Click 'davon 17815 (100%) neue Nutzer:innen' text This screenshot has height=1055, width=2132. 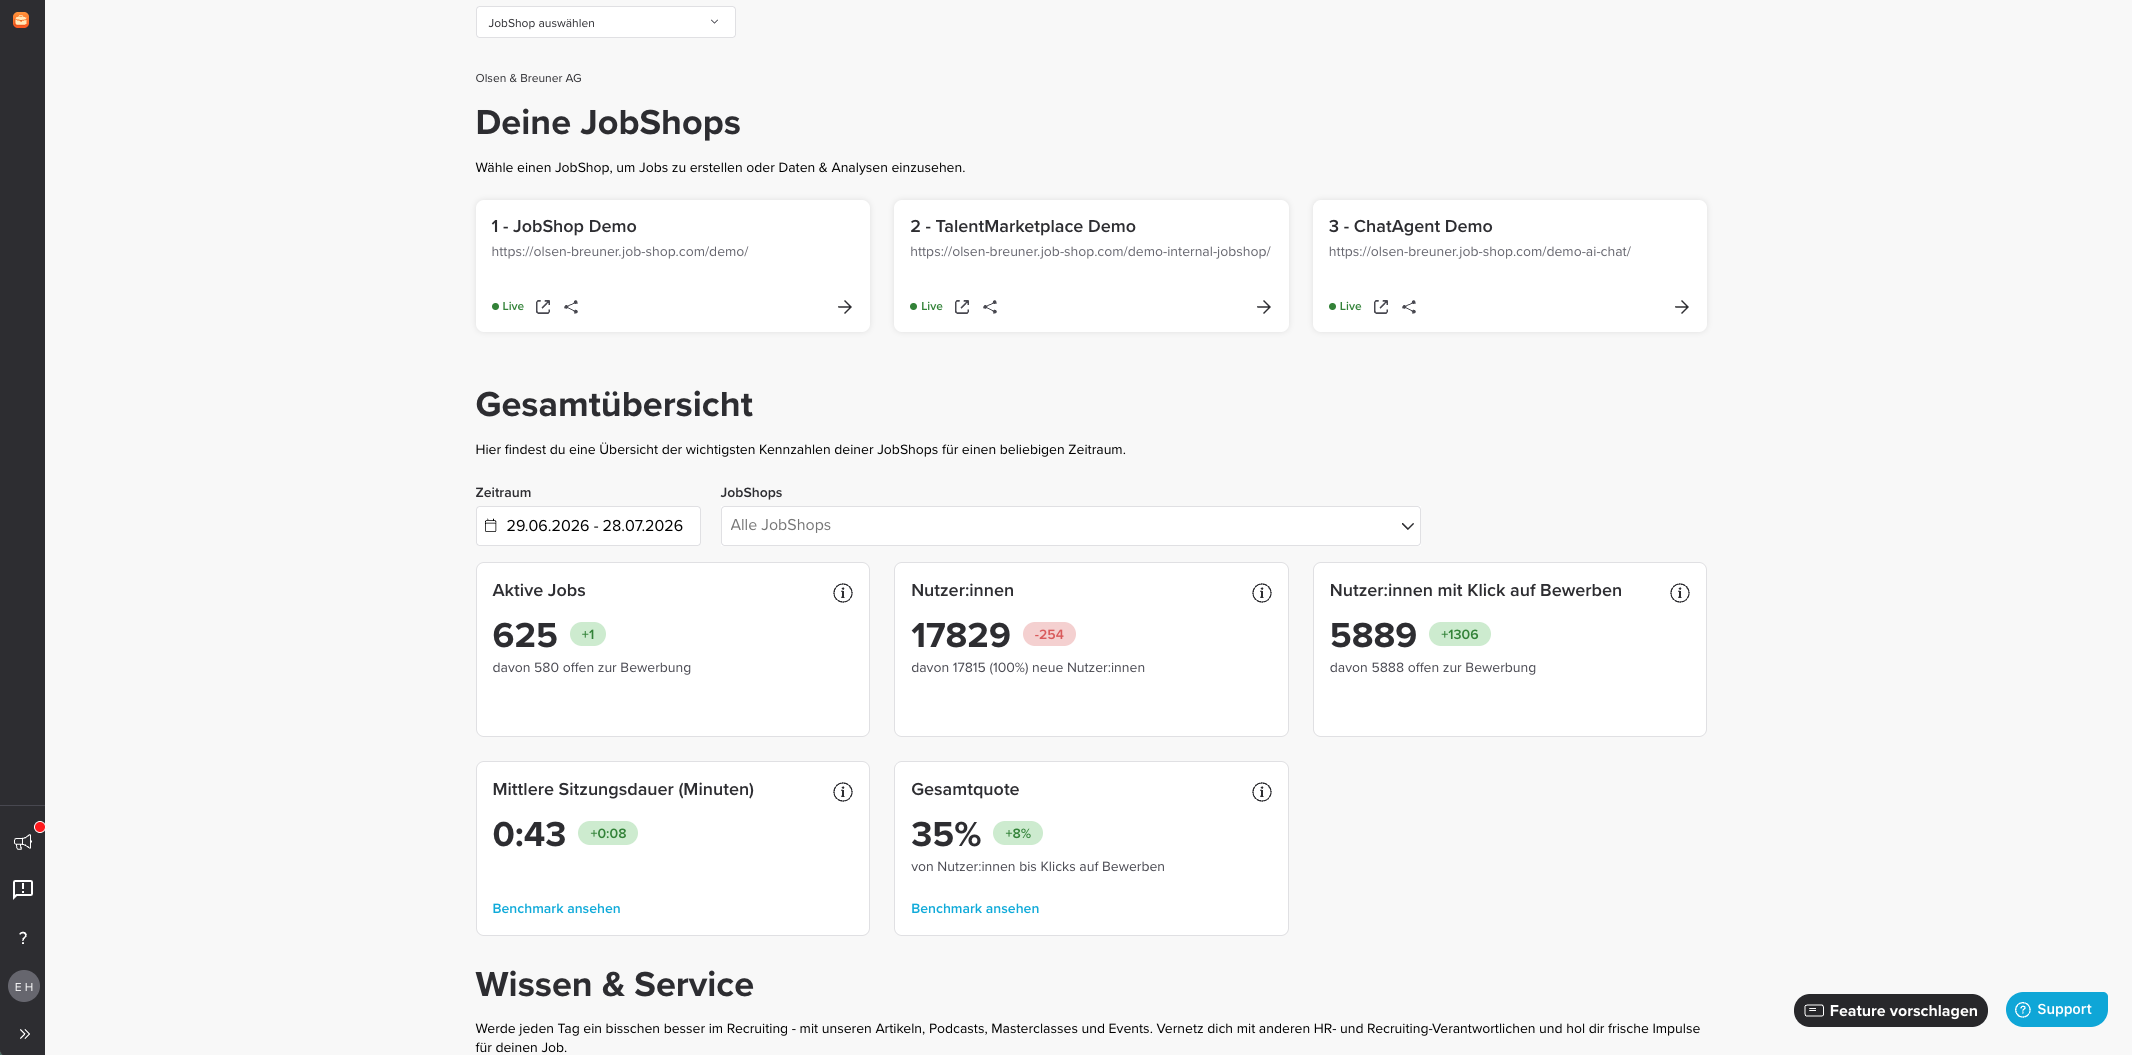pyautogui.click(x=1028, y=668)
